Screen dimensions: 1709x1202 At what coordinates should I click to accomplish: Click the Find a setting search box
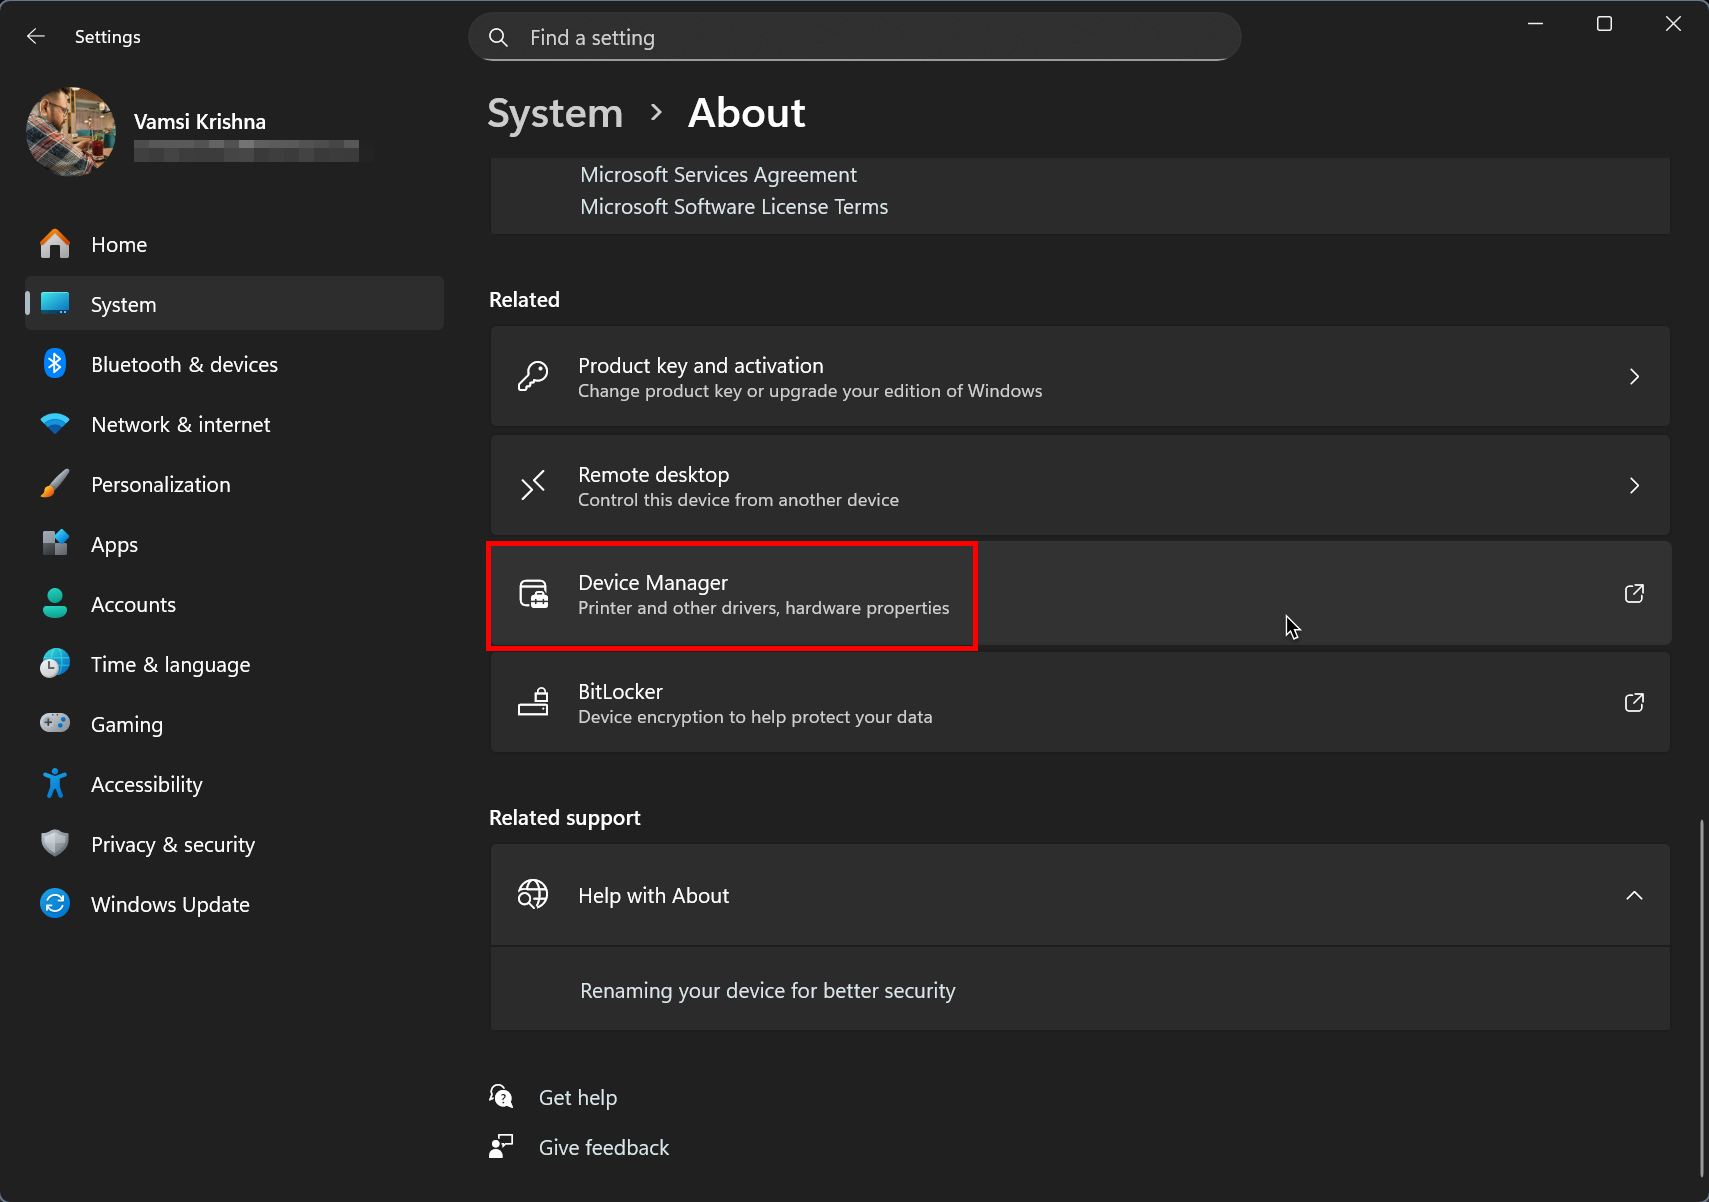[855, 37]
